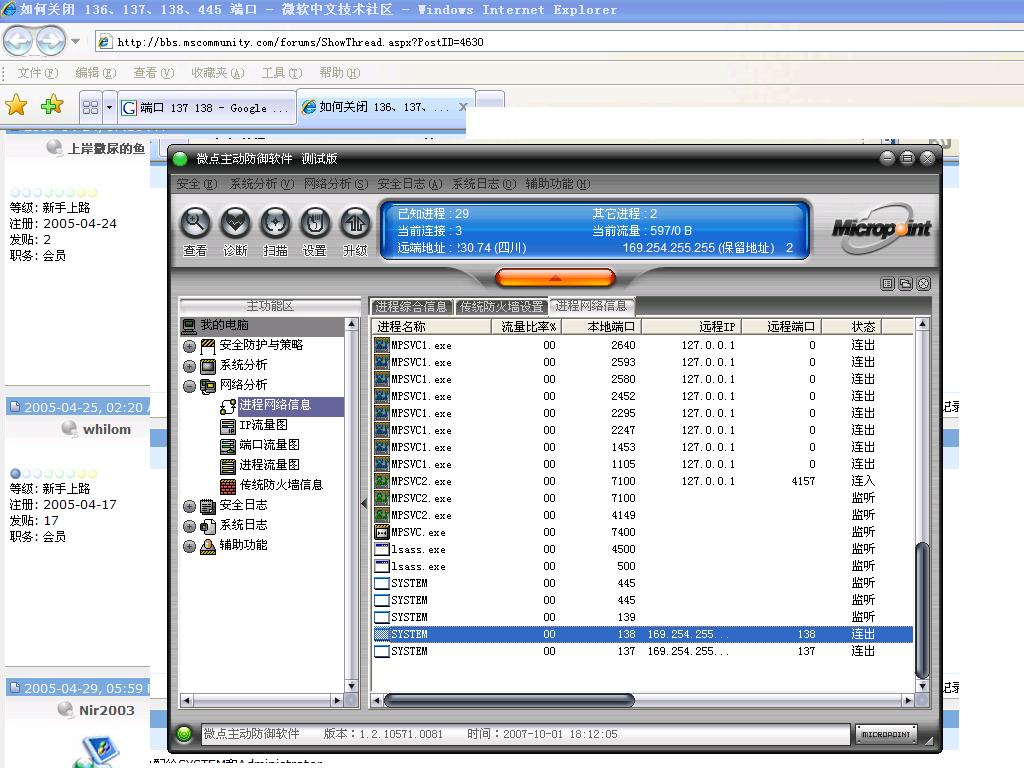Open the 诊断 heart diagnostic tool

235,223
